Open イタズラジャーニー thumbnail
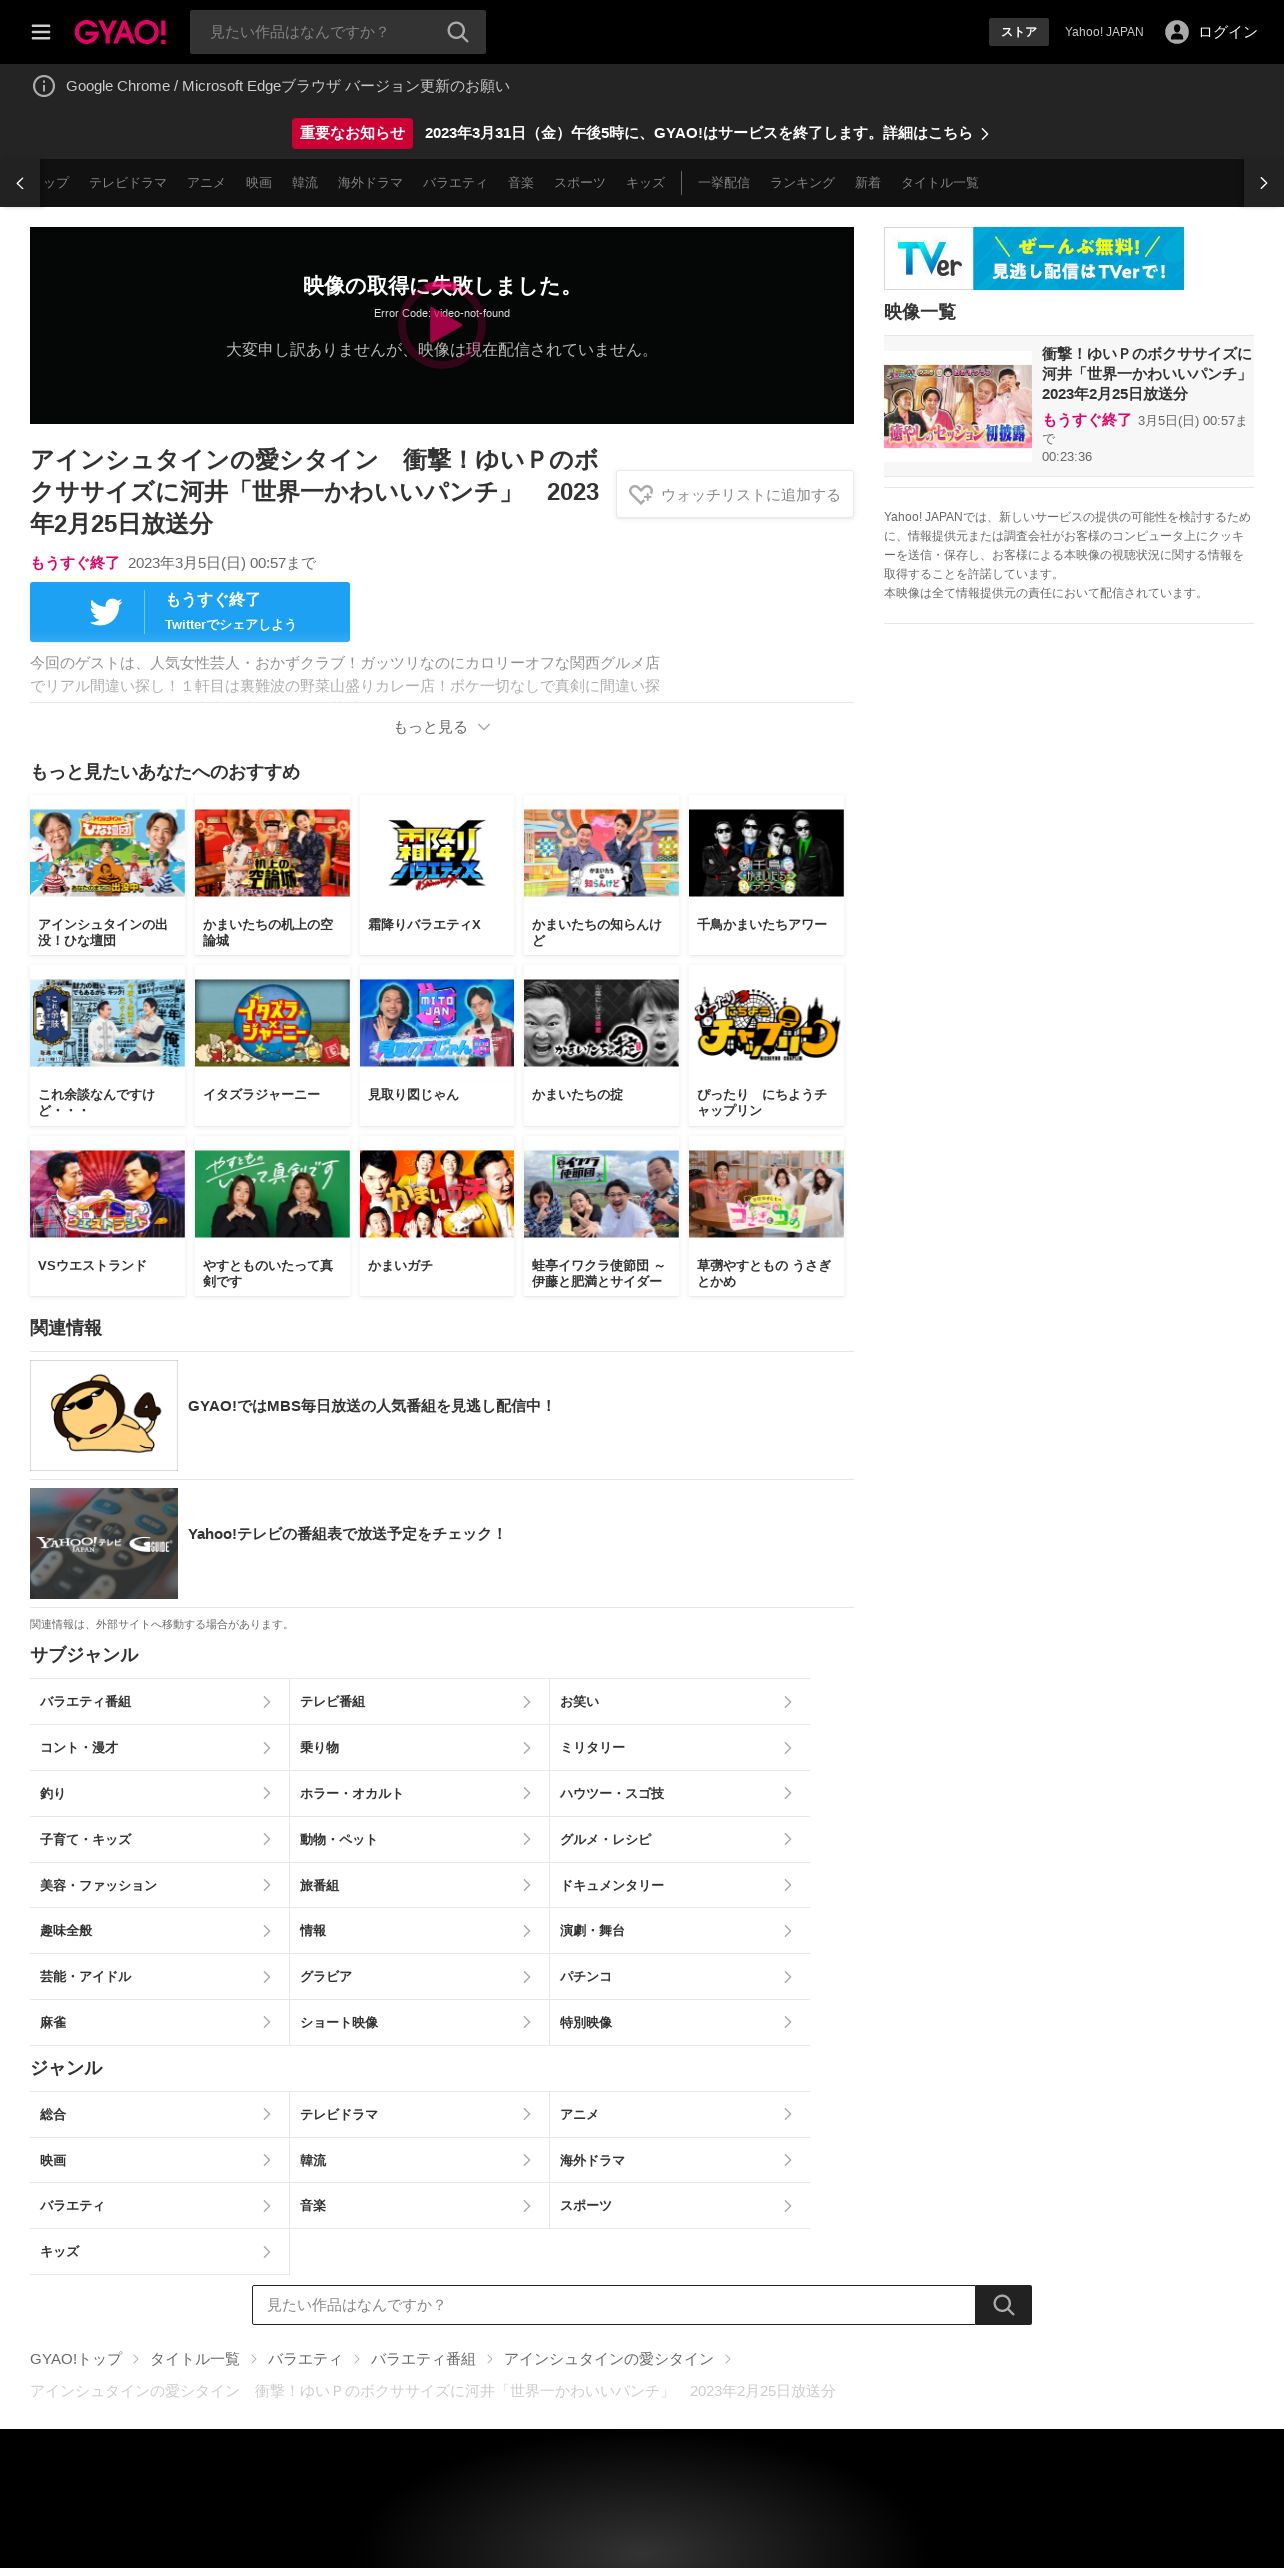The height and width of the screenshot is (2568, 1284). [x=272, y=1023]
